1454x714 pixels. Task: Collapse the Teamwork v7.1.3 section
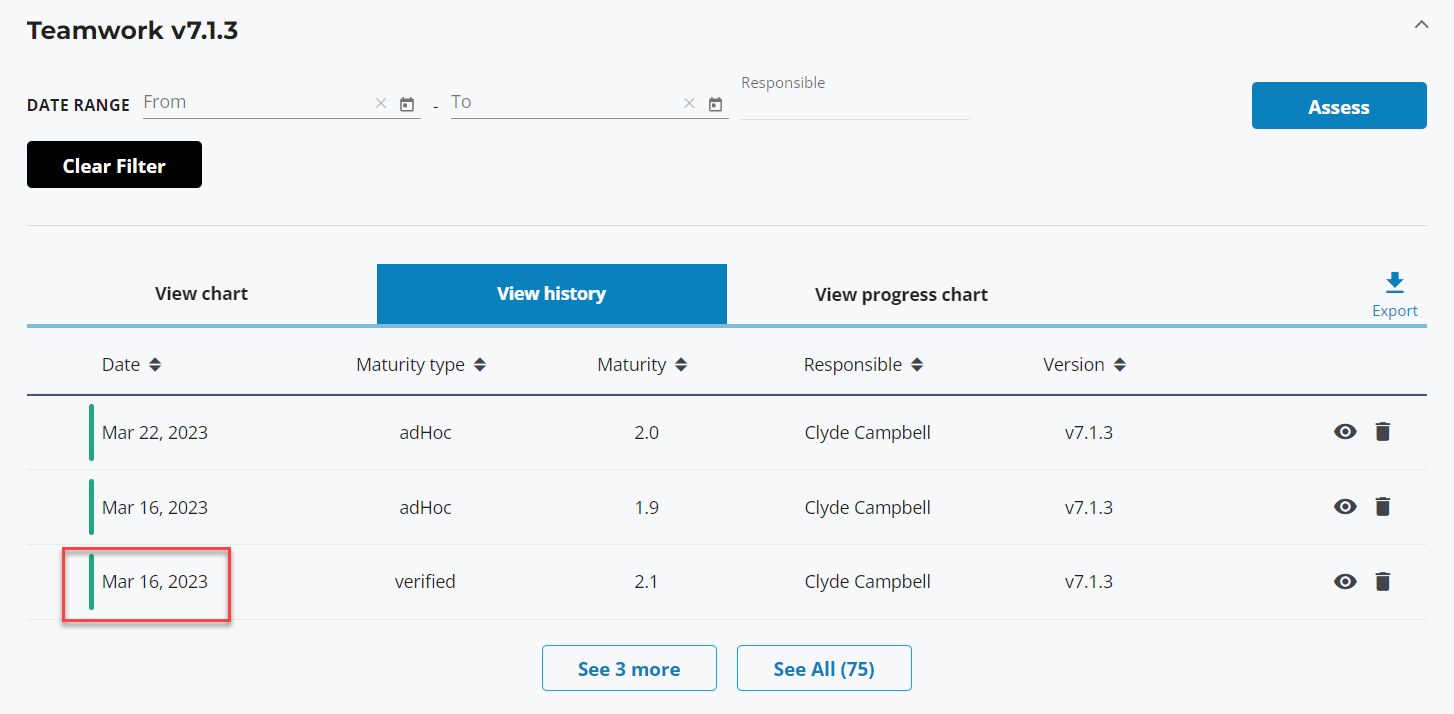click(1421, 25)
